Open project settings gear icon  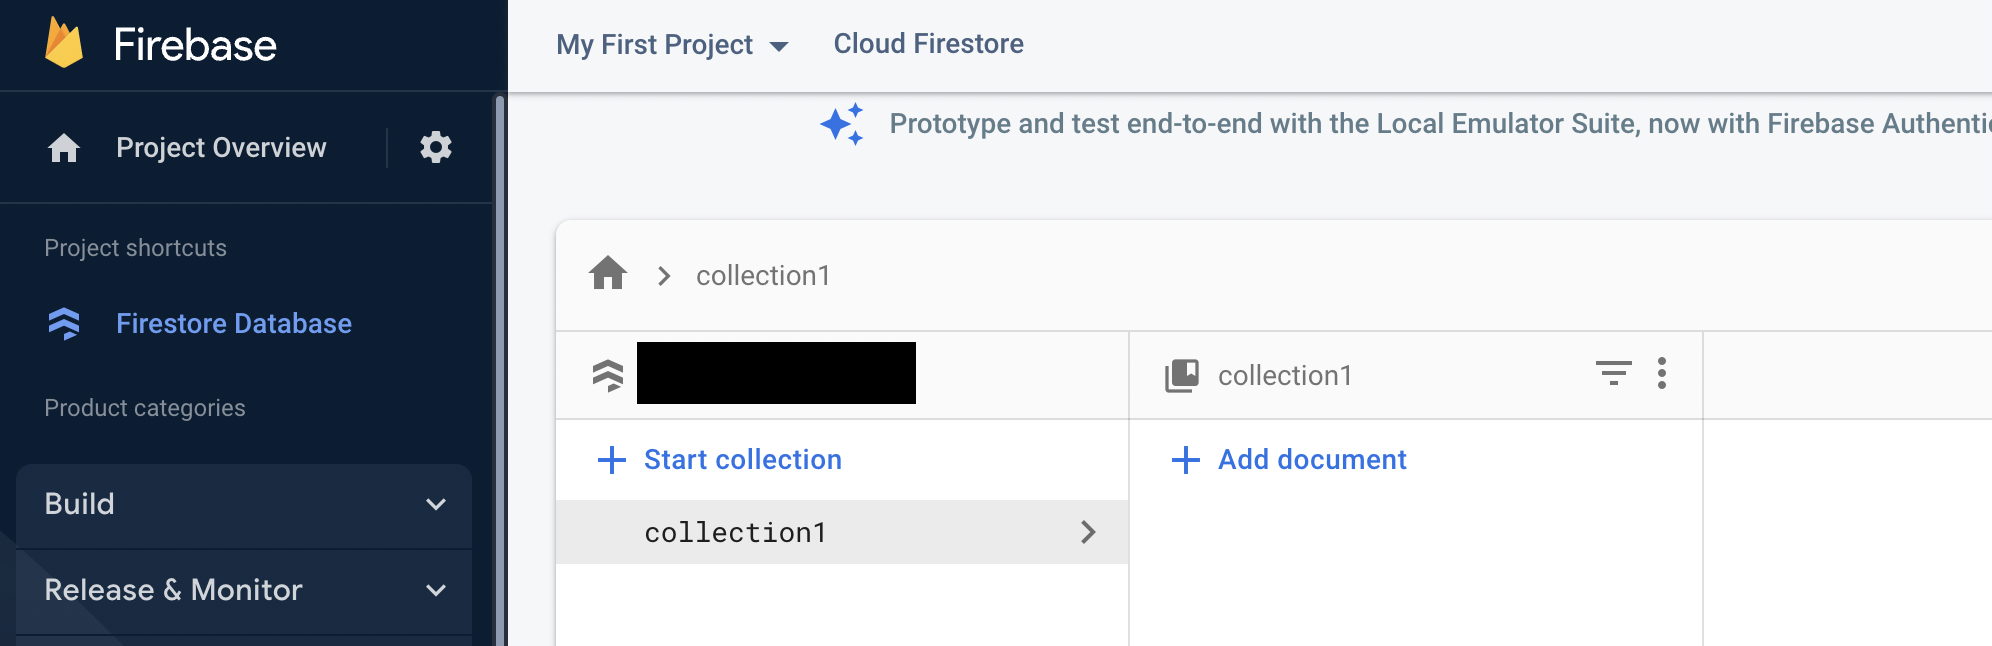435,148
